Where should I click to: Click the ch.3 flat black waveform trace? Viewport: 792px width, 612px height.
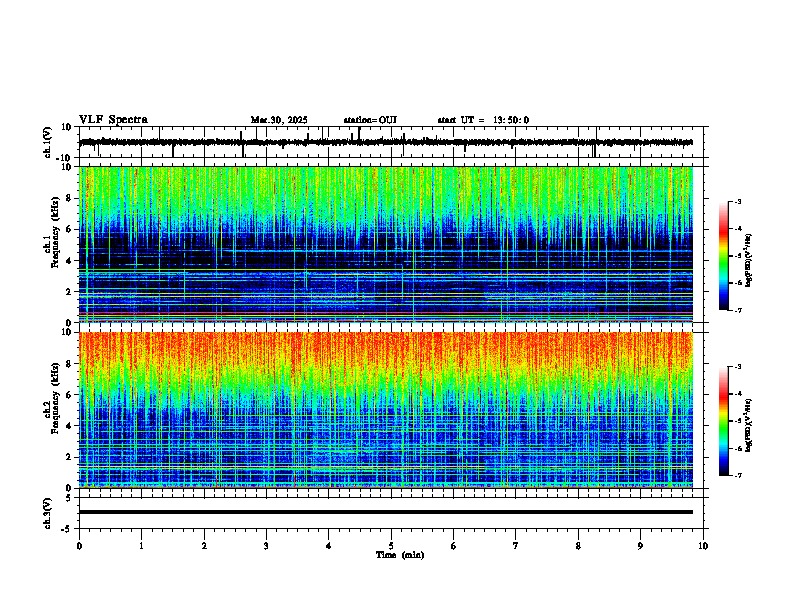click(386, 512)
